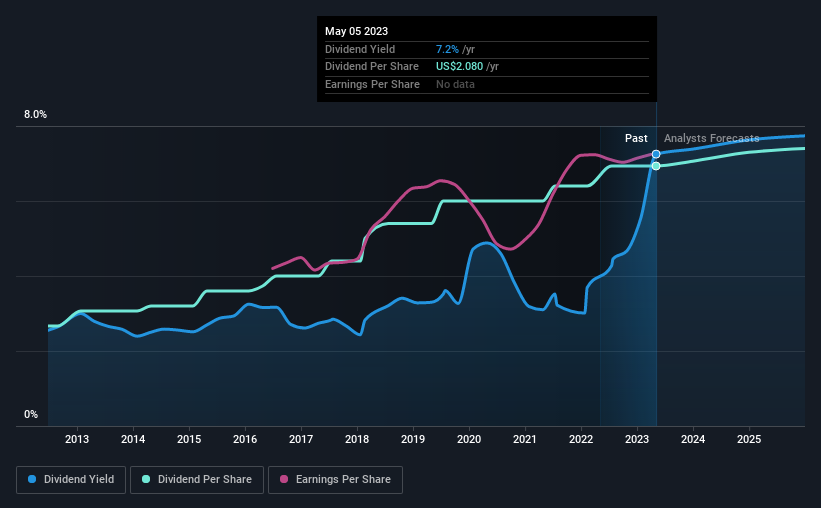Click the 2024 x-axis label
Viewport: 821px width, 508px height.
[693, 439]
